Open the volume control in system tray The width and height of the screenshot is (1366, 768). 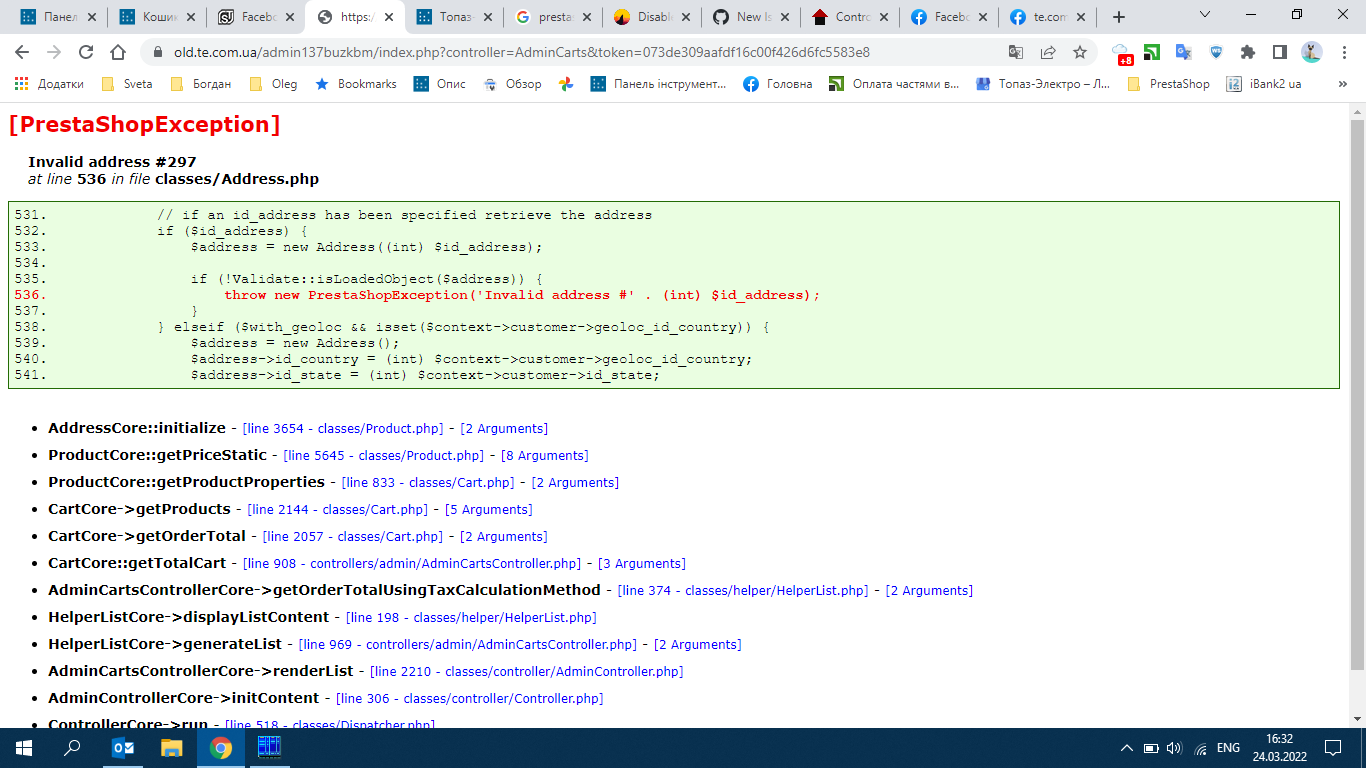click(x=1174, y=748)
